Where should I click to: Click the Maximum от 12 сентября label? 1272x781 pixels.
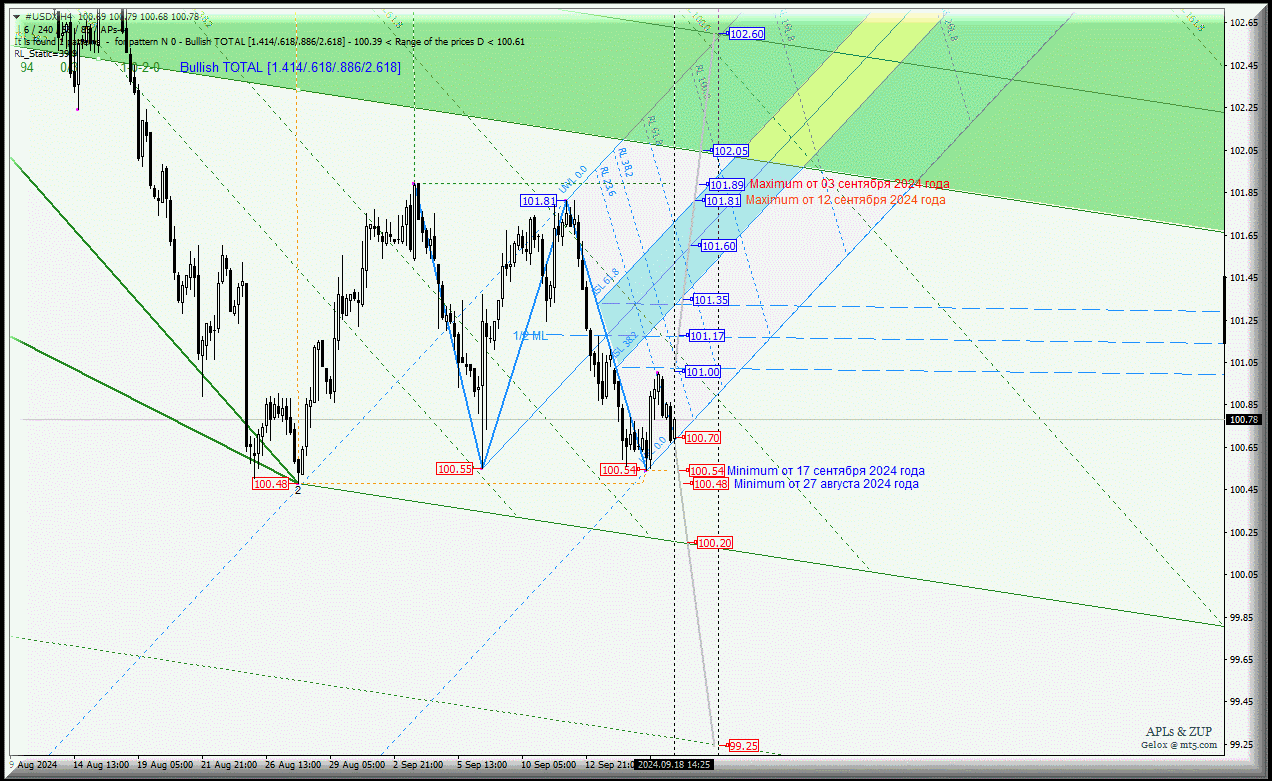click(x=845, y=200)
